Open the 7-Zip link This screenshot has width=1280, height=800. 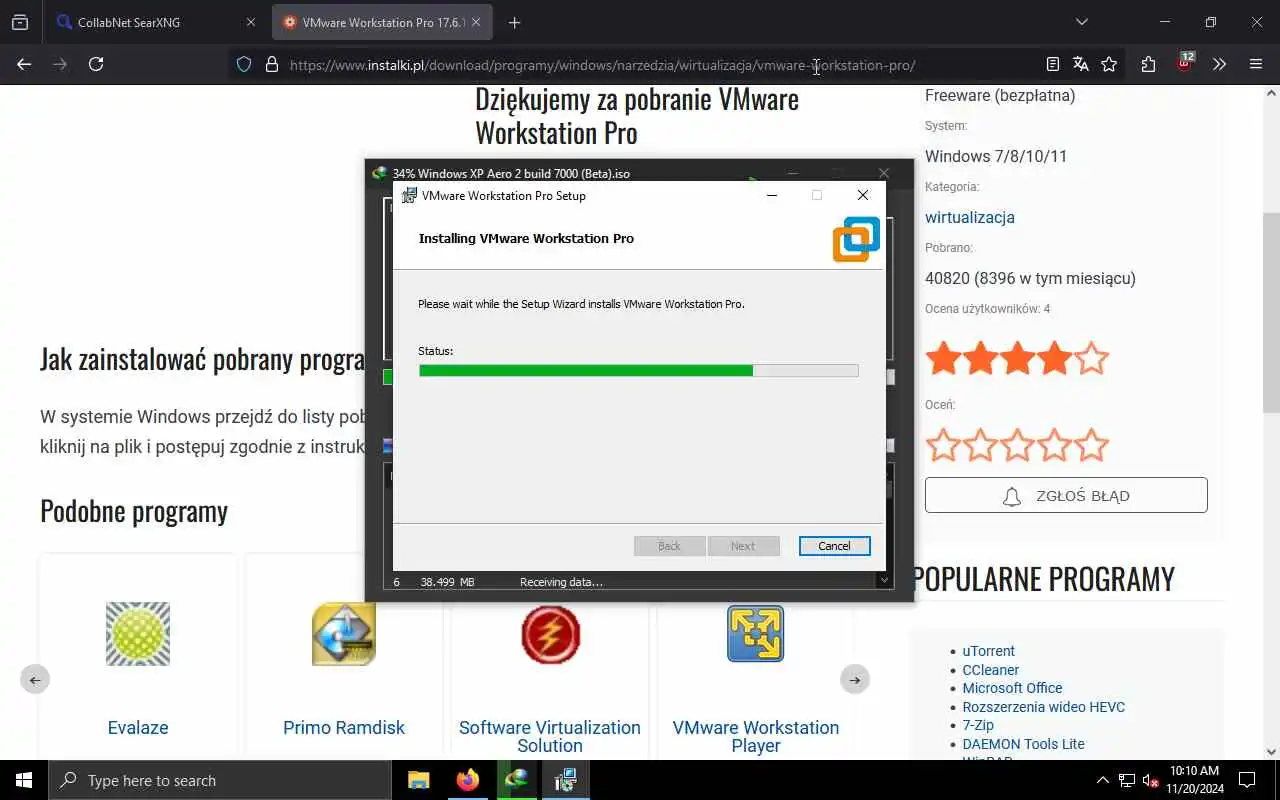[x=978, y=725]
